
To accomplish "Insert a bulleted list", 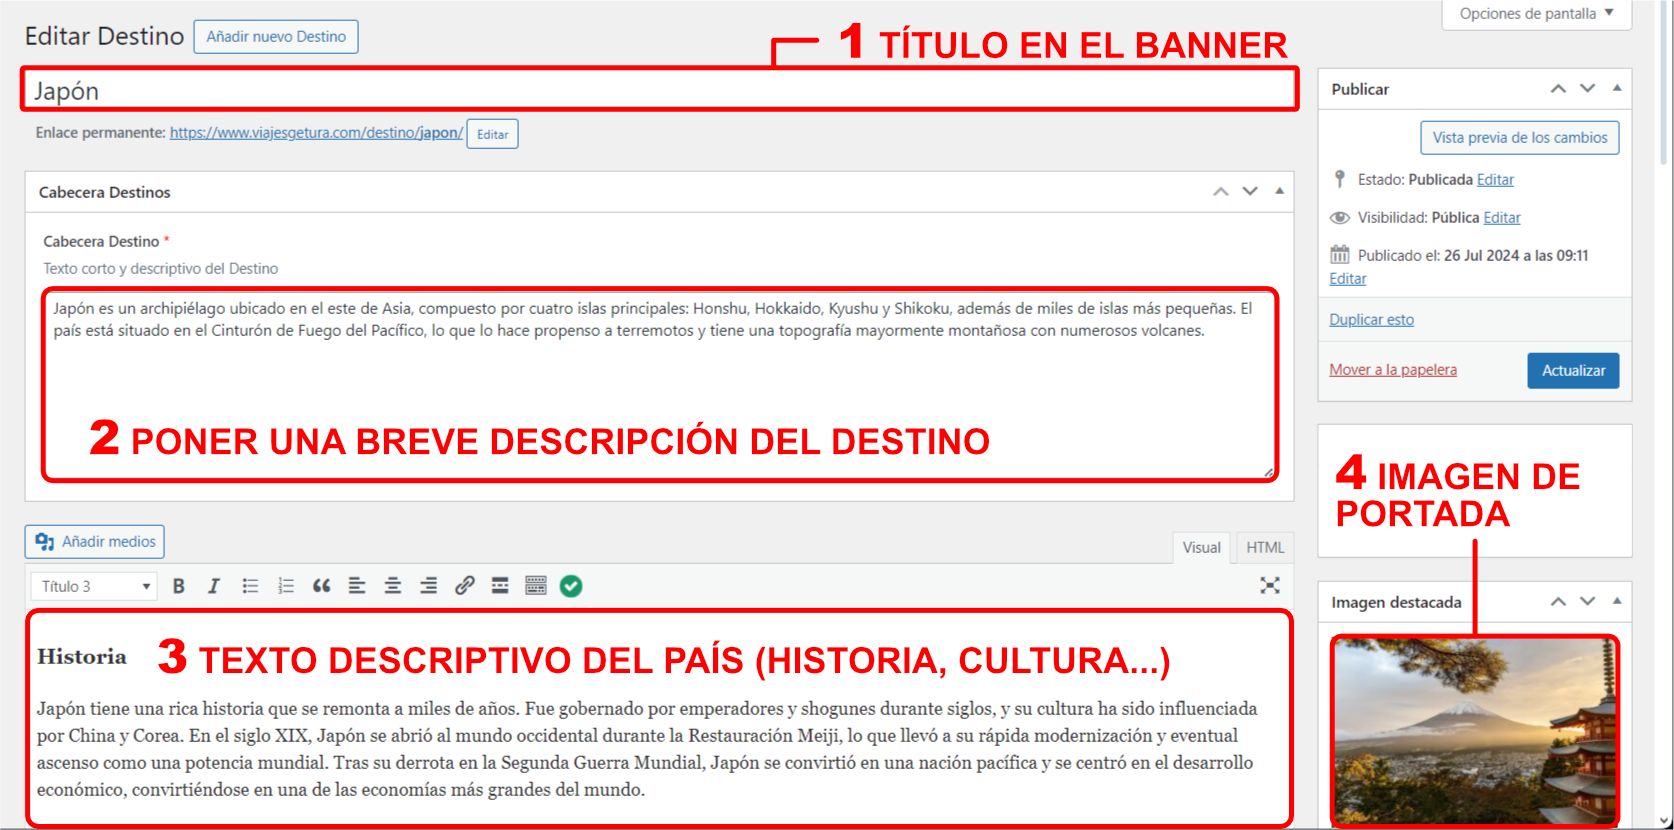I will coord(250,586).
